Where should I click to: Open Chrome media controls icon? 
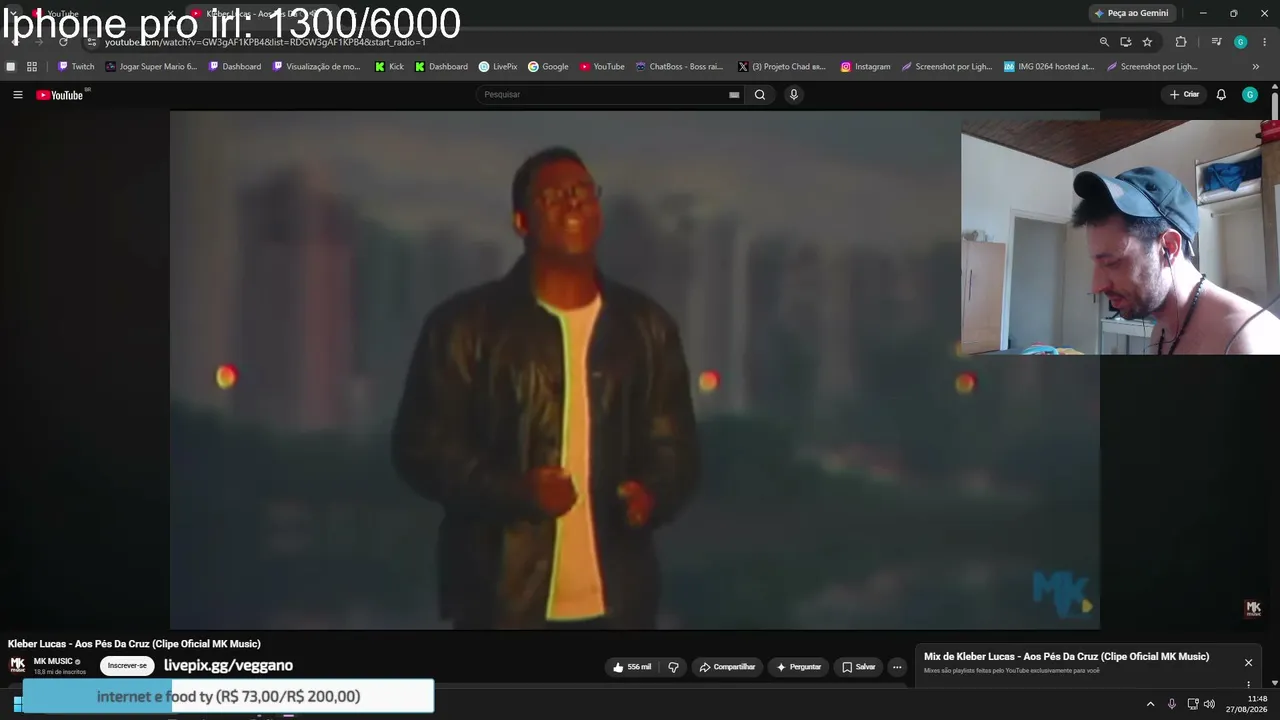coord(1216,42)
